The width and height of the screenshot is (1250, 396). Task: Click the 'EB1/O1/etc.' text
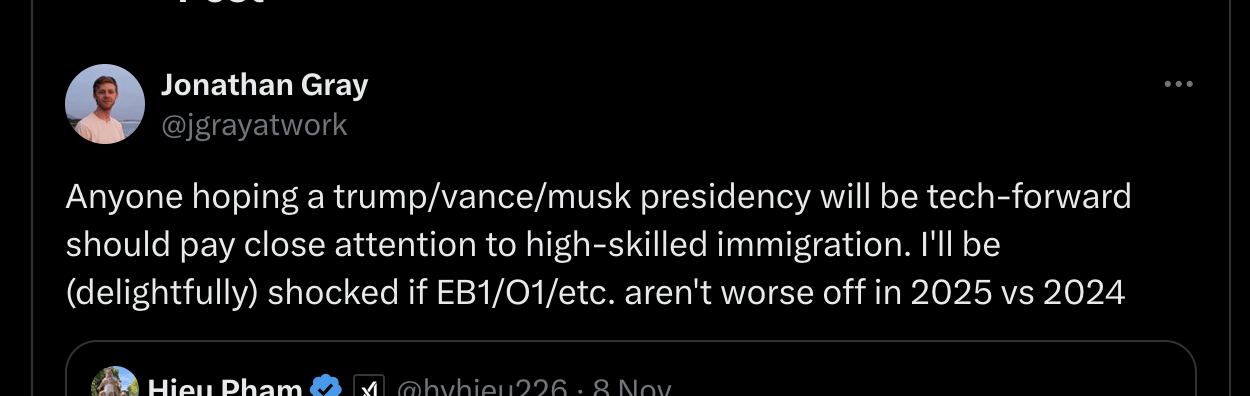[x=512, y=293]
